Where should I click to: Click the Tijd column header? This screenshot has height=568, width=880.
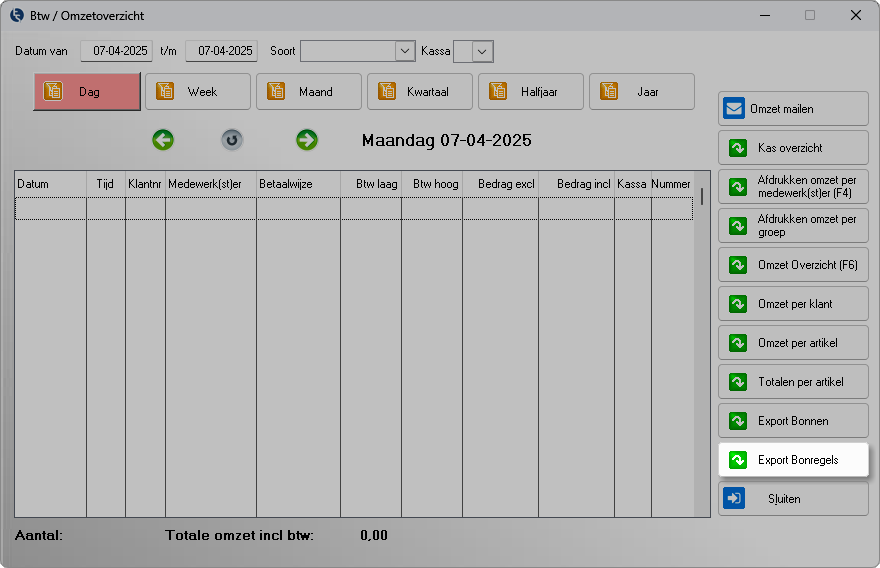[106, 184]
